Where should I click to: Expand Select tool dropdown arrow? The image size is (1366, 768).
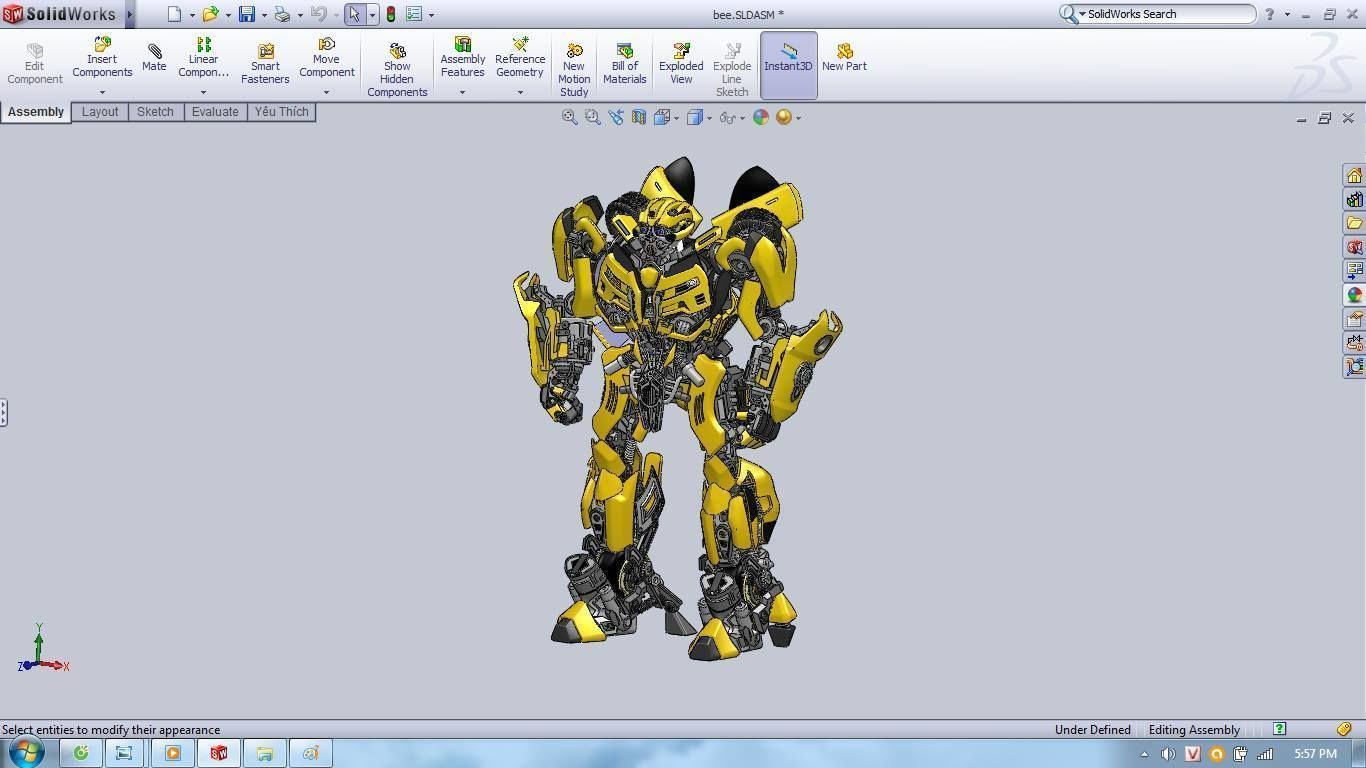[x=372, y=15]
